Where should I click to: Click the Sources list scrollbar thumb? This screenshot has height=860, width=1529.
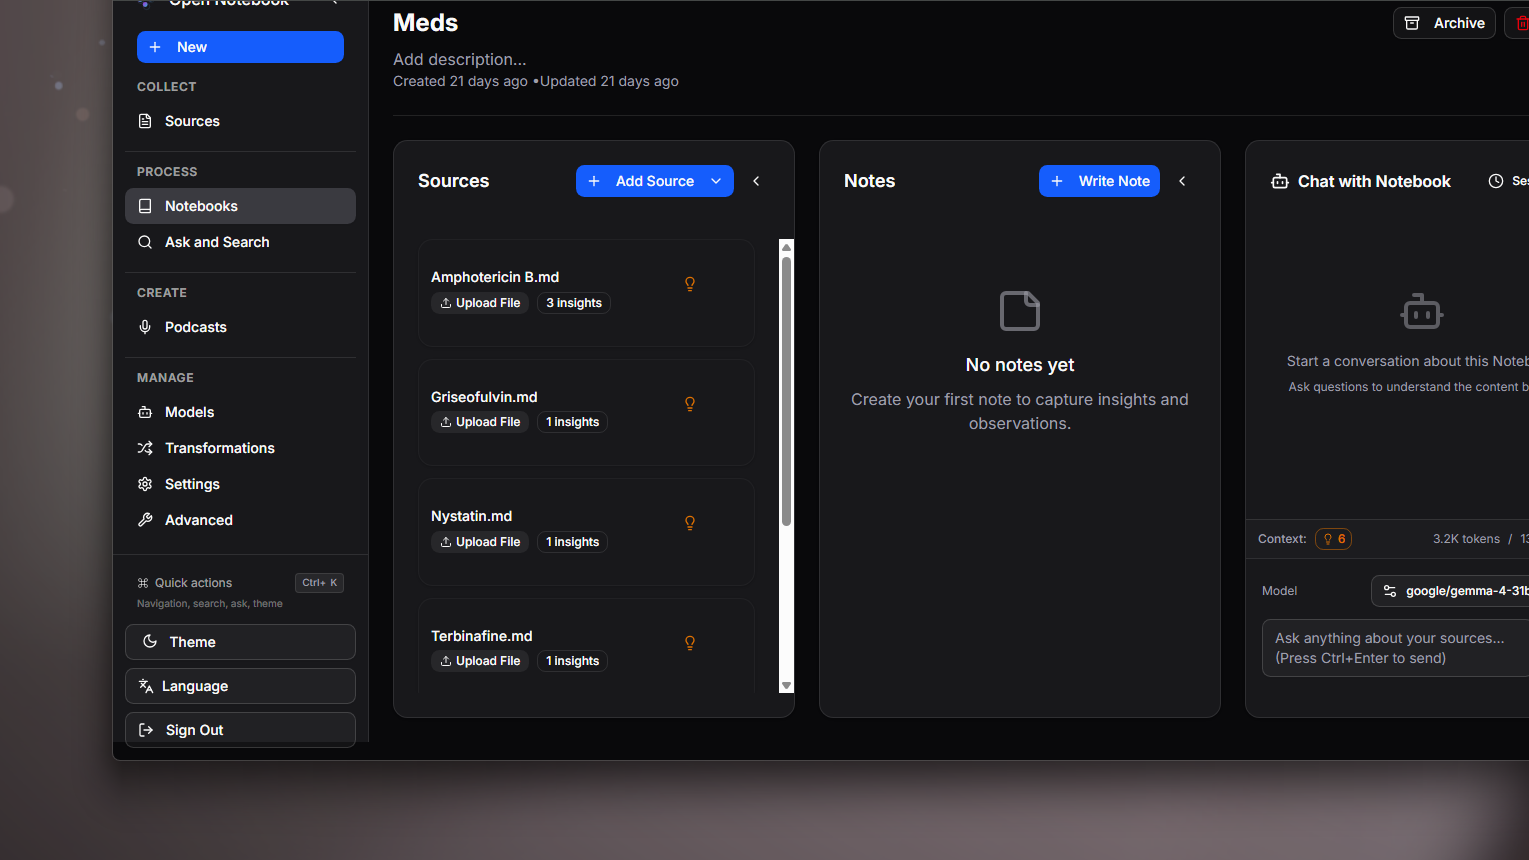[786, 391]
